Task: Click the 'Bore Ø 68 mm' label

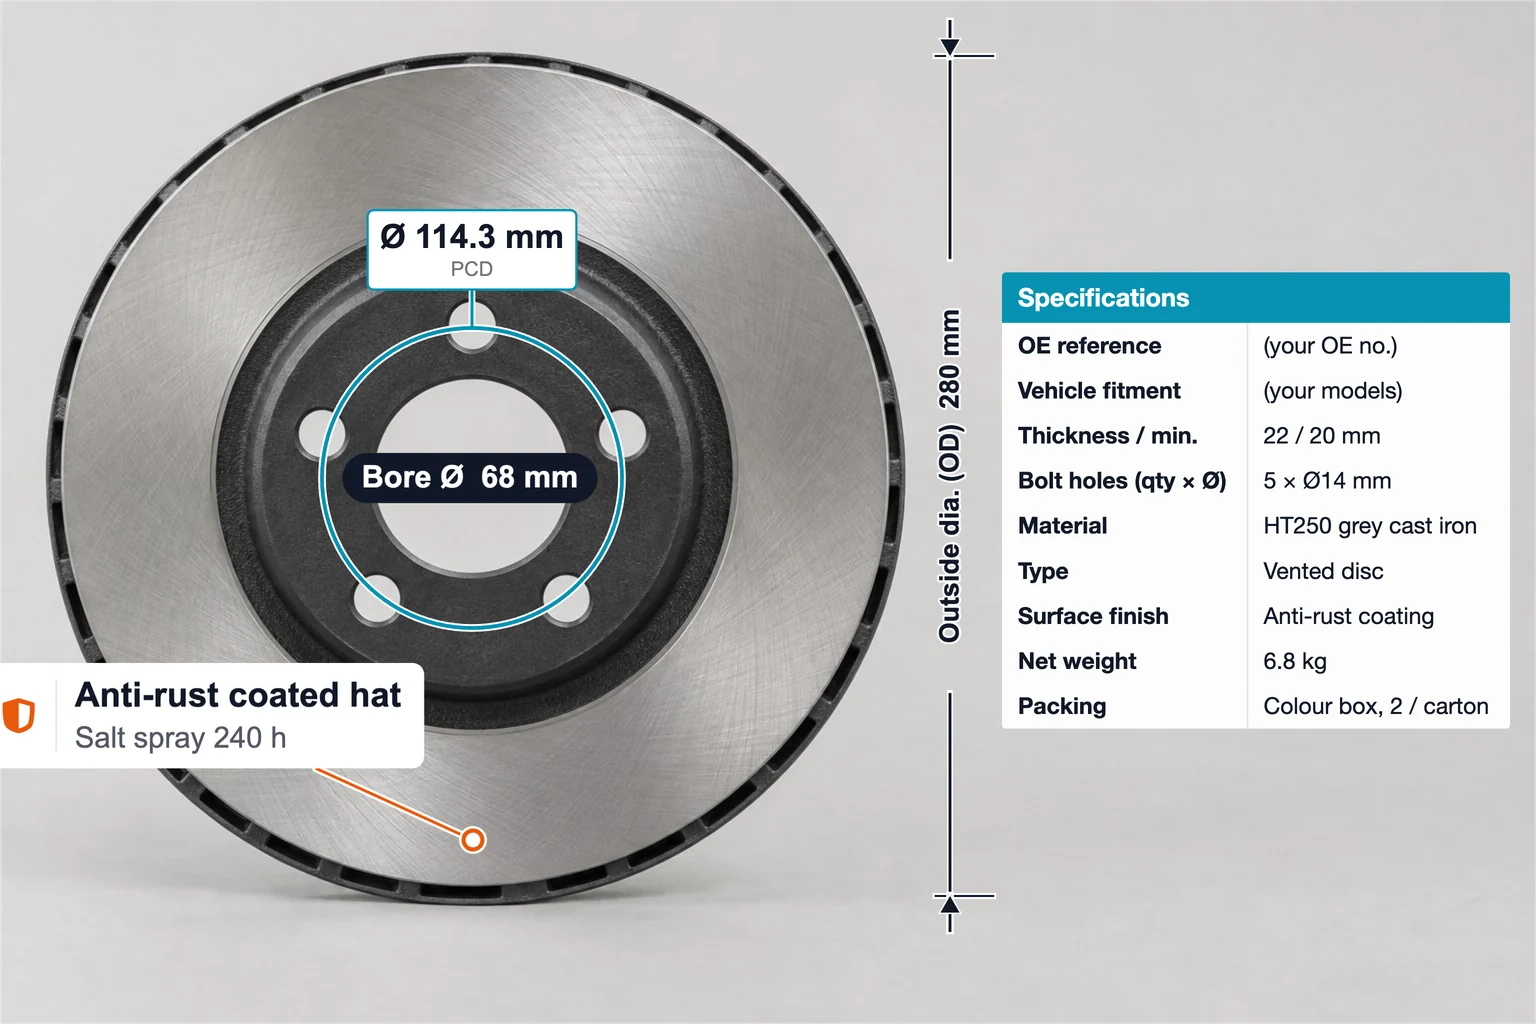Action: coord(470,477)
